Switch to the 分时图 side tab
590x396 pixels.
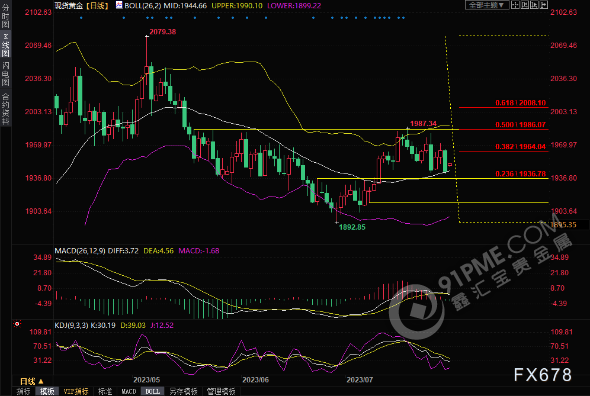[x=5, y=16]
